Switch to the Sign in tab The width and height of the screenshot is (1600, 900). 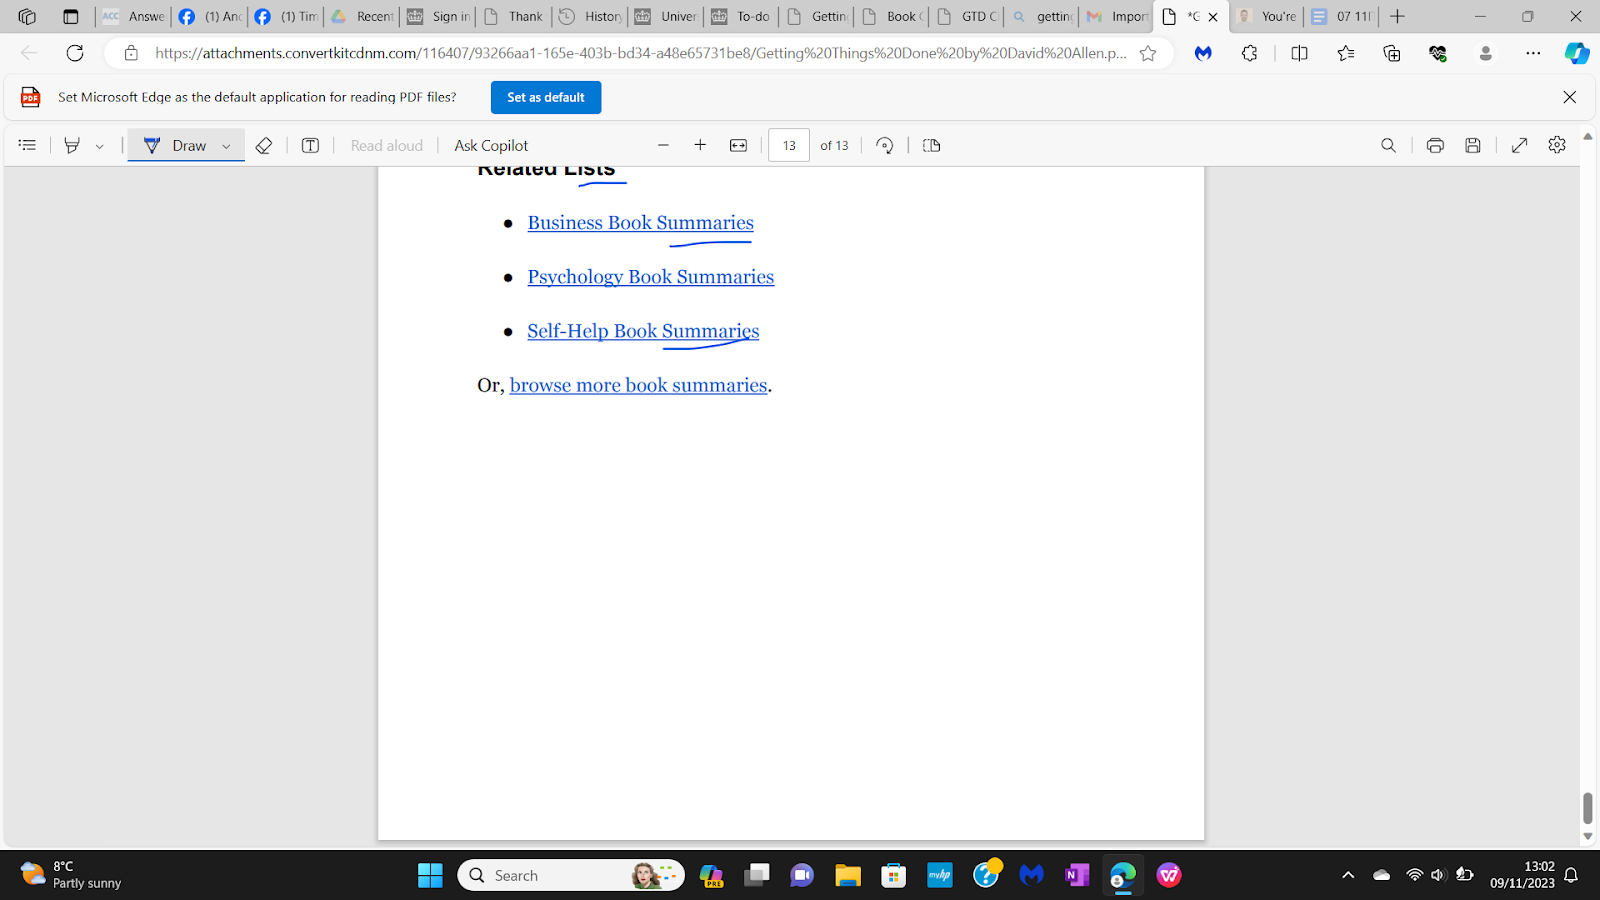point(438,16)
